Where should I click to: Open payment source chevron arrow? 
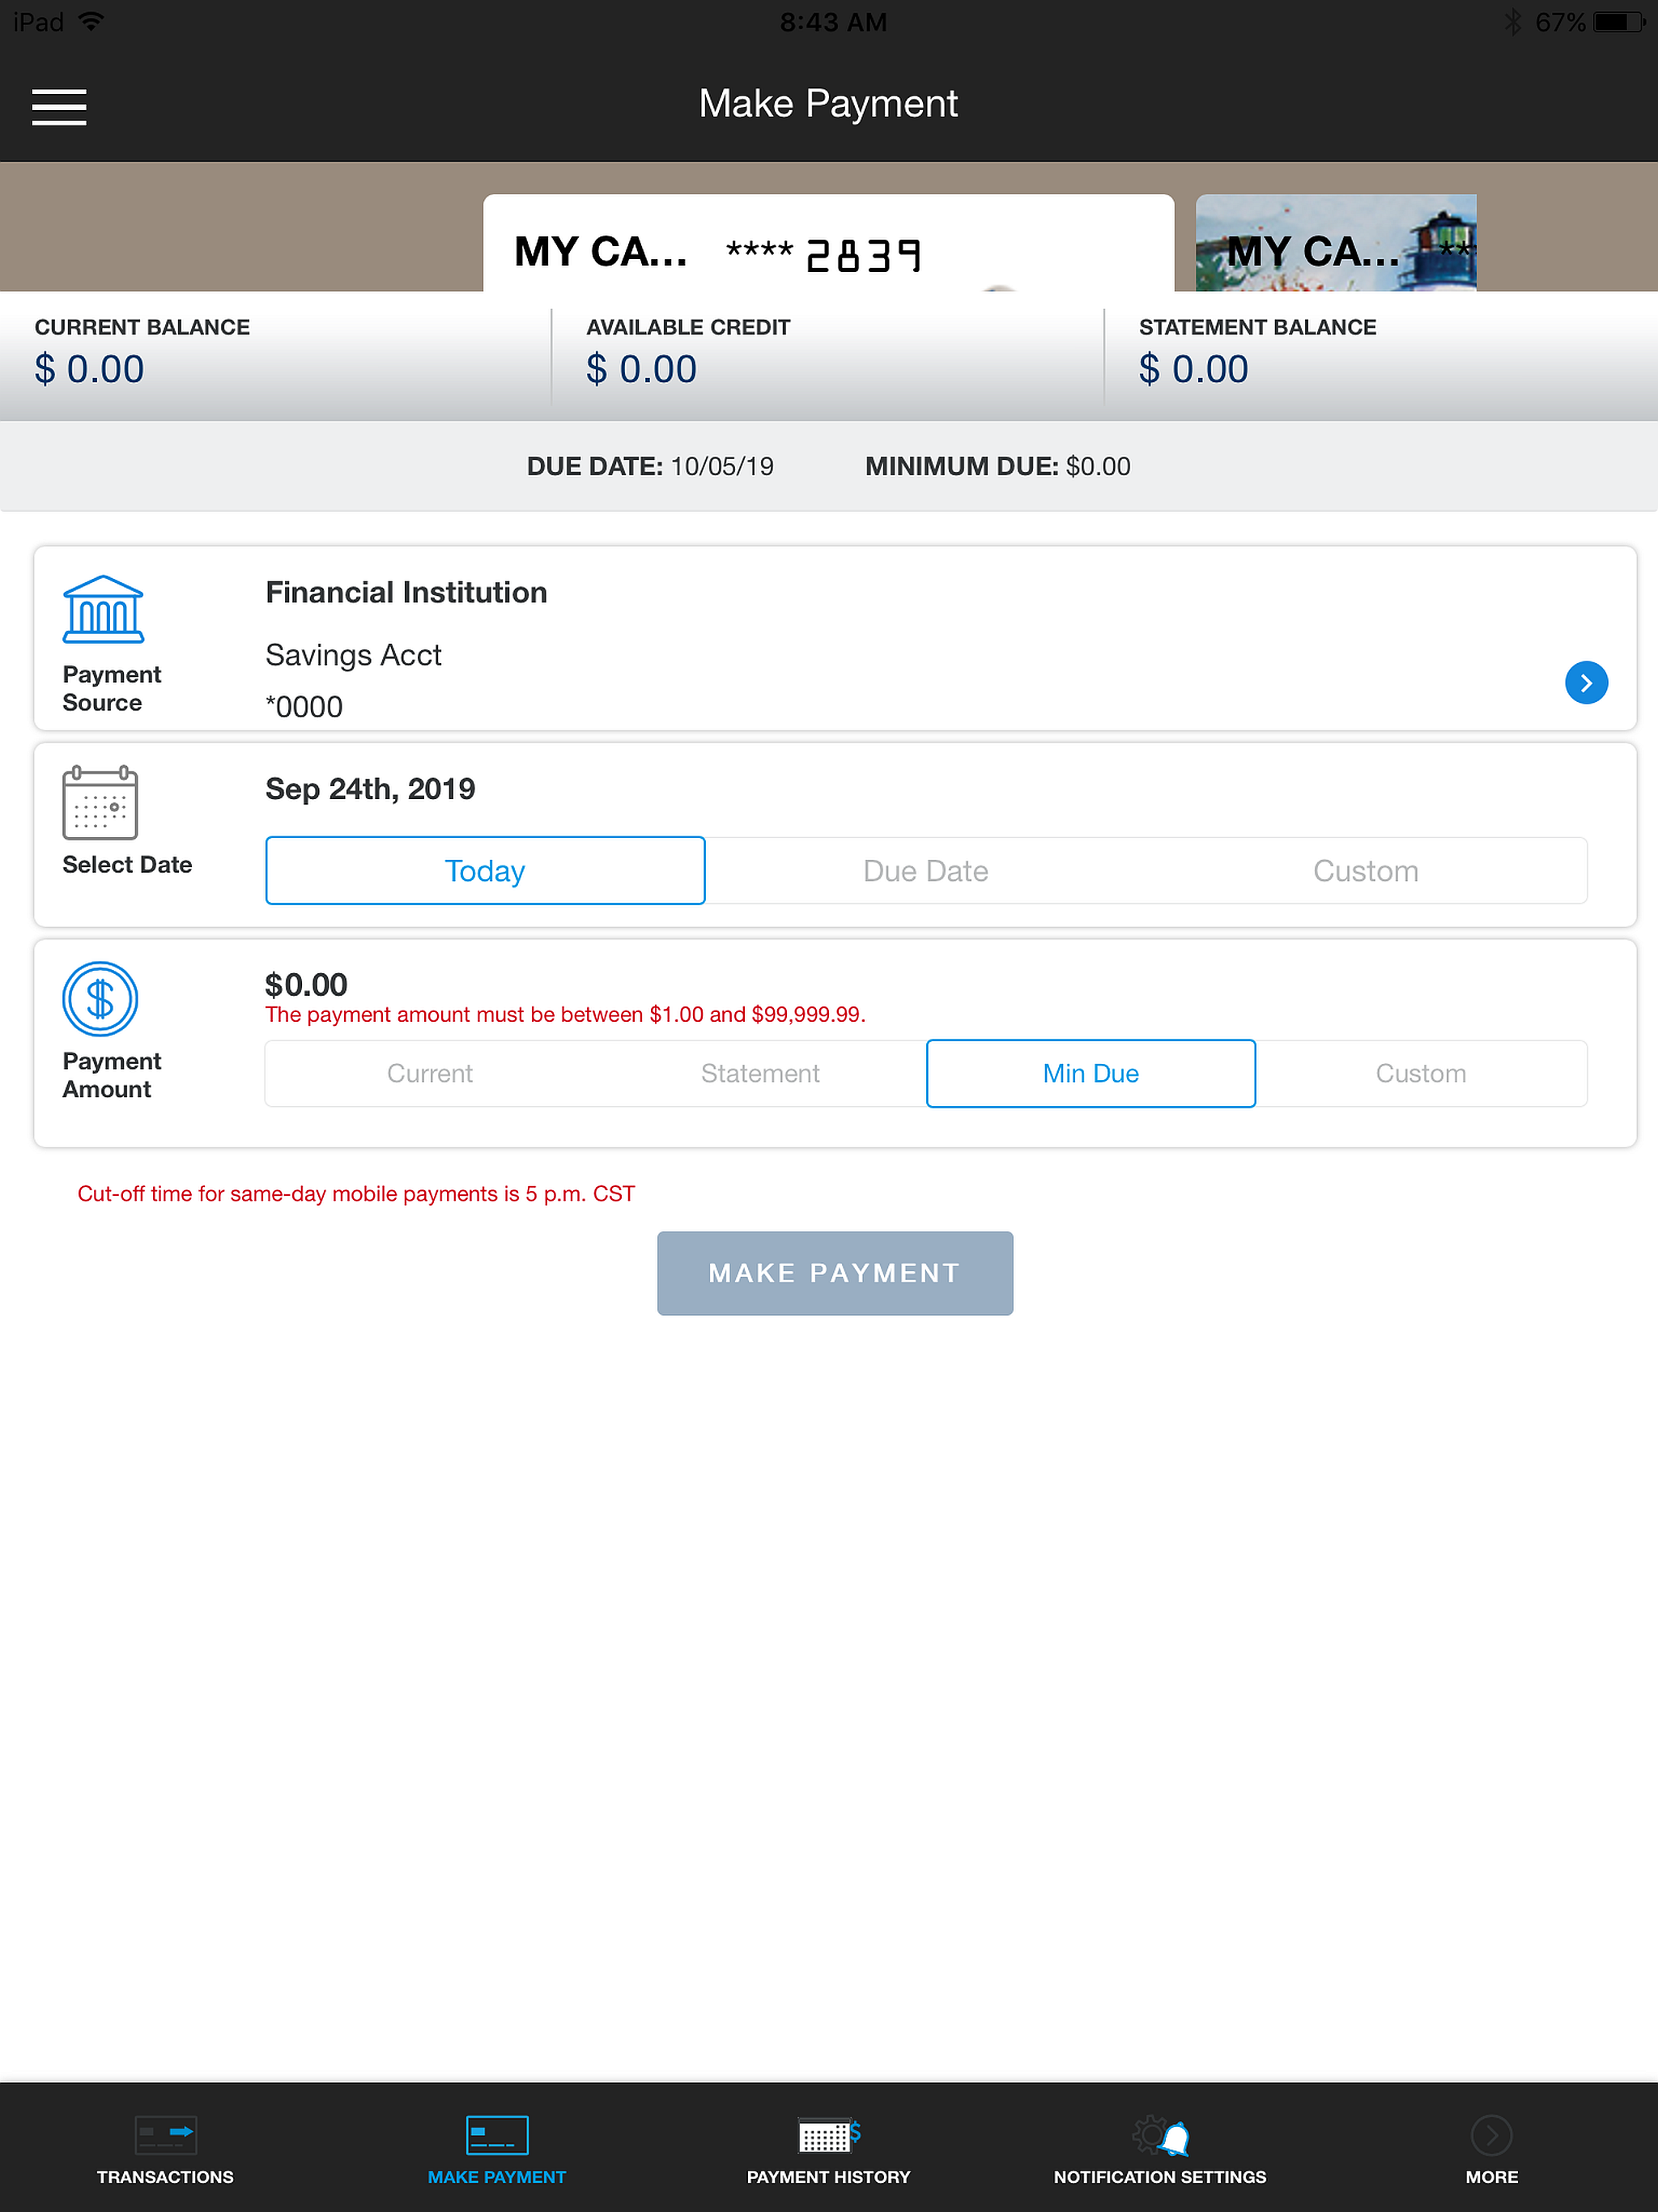1586,683
